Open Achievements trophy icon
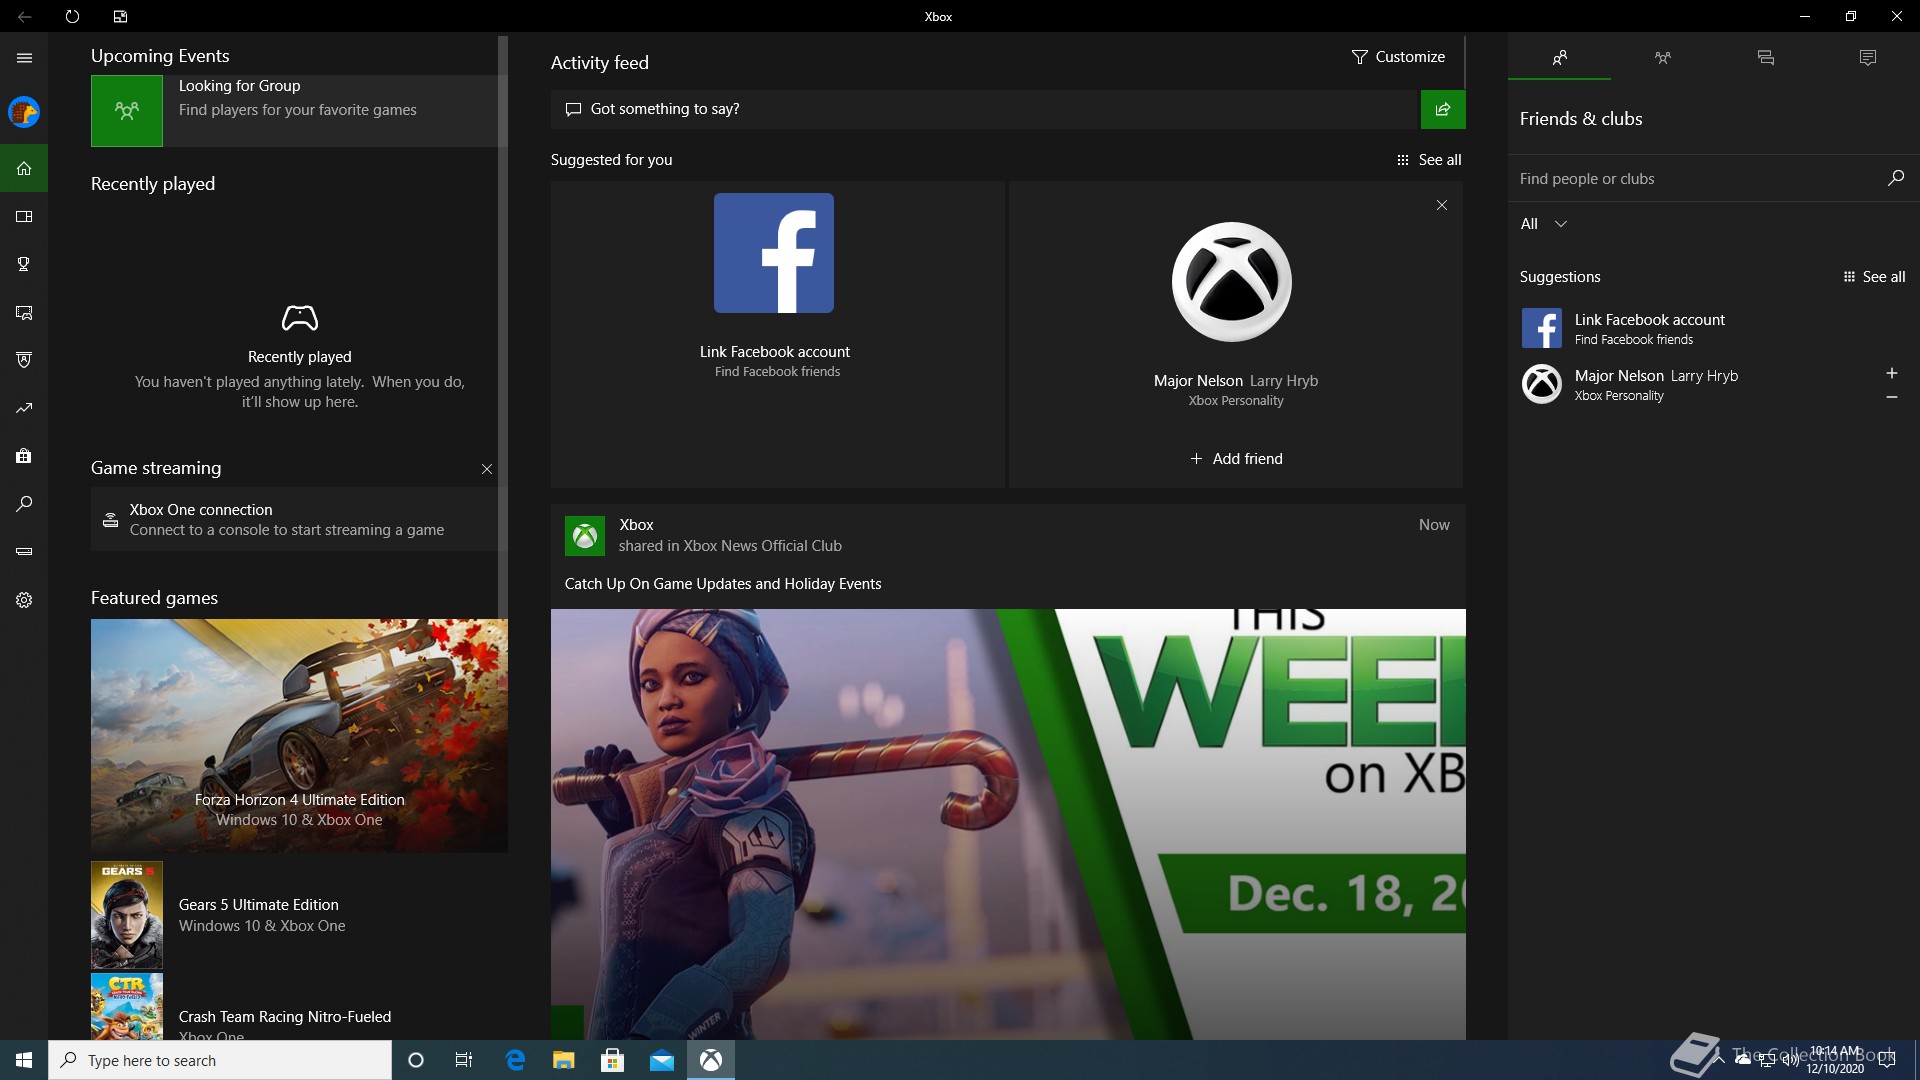 click(x=24, y=264)
